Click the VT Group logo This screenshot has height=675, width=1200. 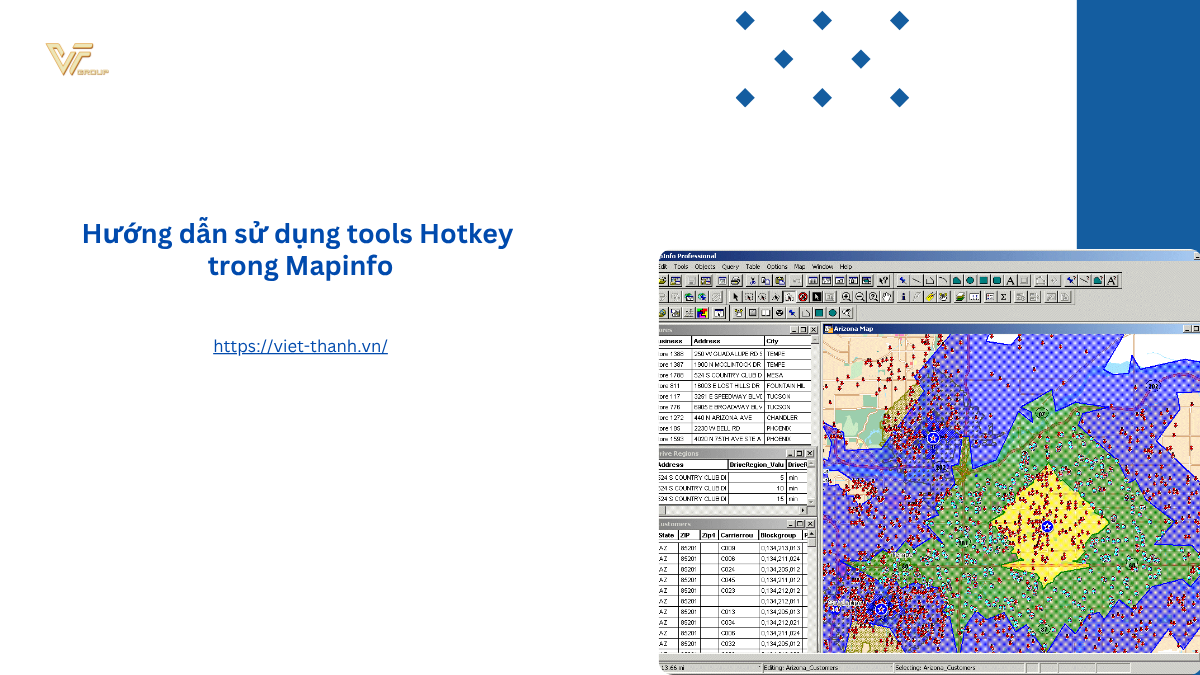click(x=76, y=60)
